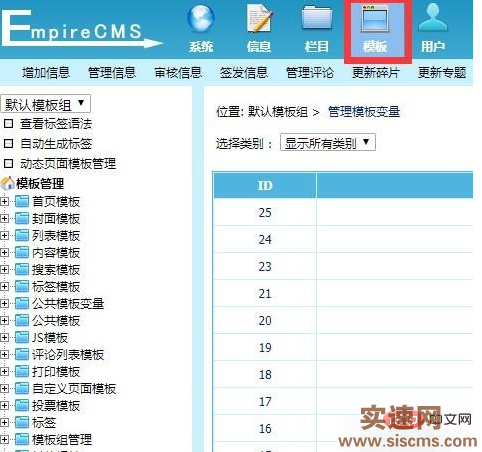The height and width of the screenshot is (452, 482).
Task: Select the table row with ID 18
Action: 343,374
